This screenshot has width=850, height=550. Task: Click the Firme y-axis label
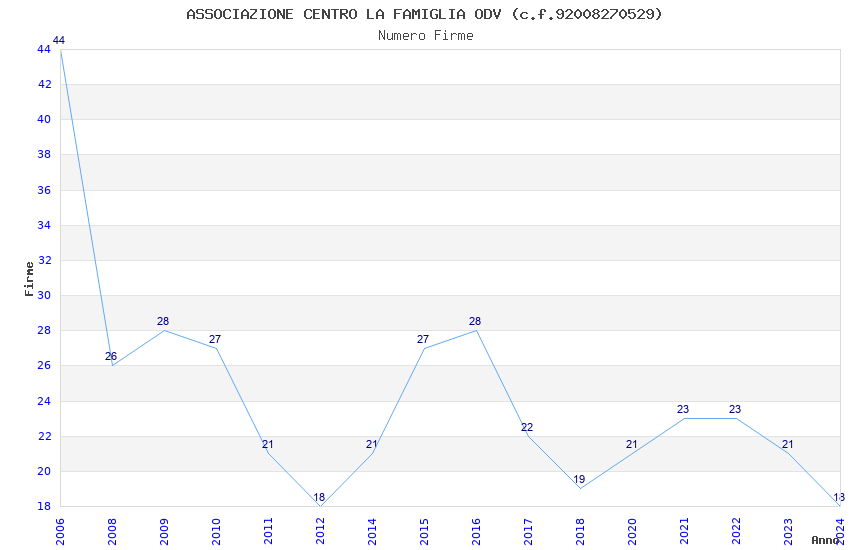(x=29, y=279)
